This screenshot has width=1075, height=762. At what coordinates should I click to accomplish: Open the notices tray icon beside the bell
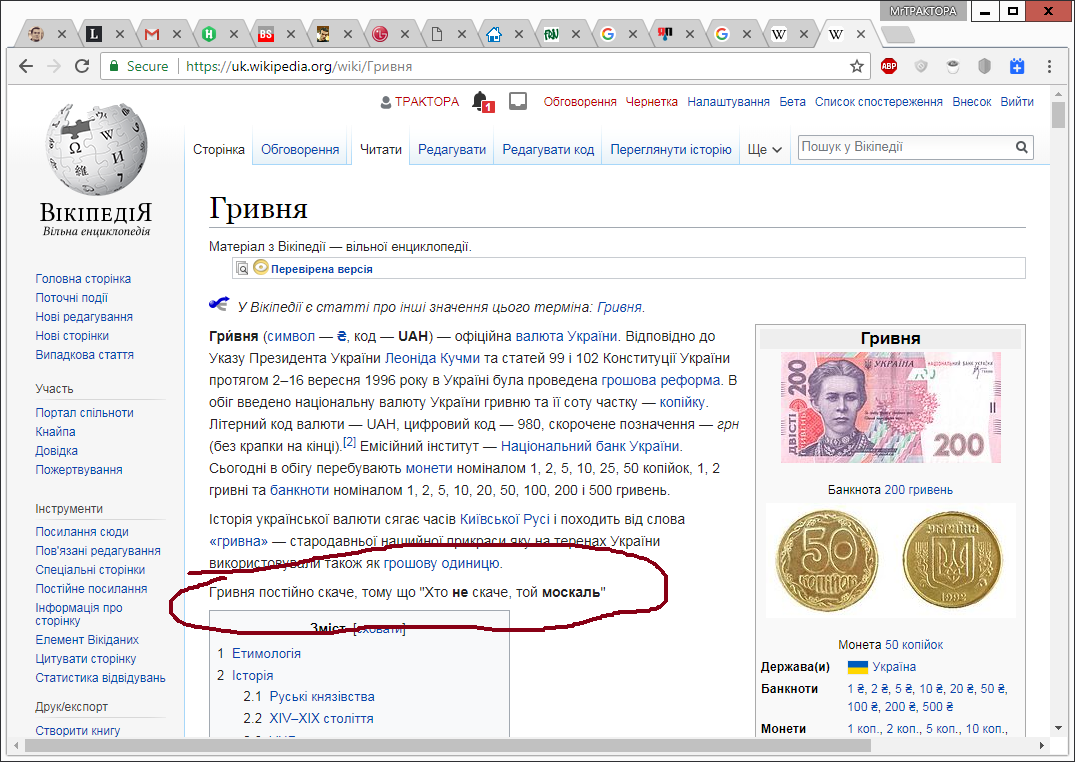point(518,102)
